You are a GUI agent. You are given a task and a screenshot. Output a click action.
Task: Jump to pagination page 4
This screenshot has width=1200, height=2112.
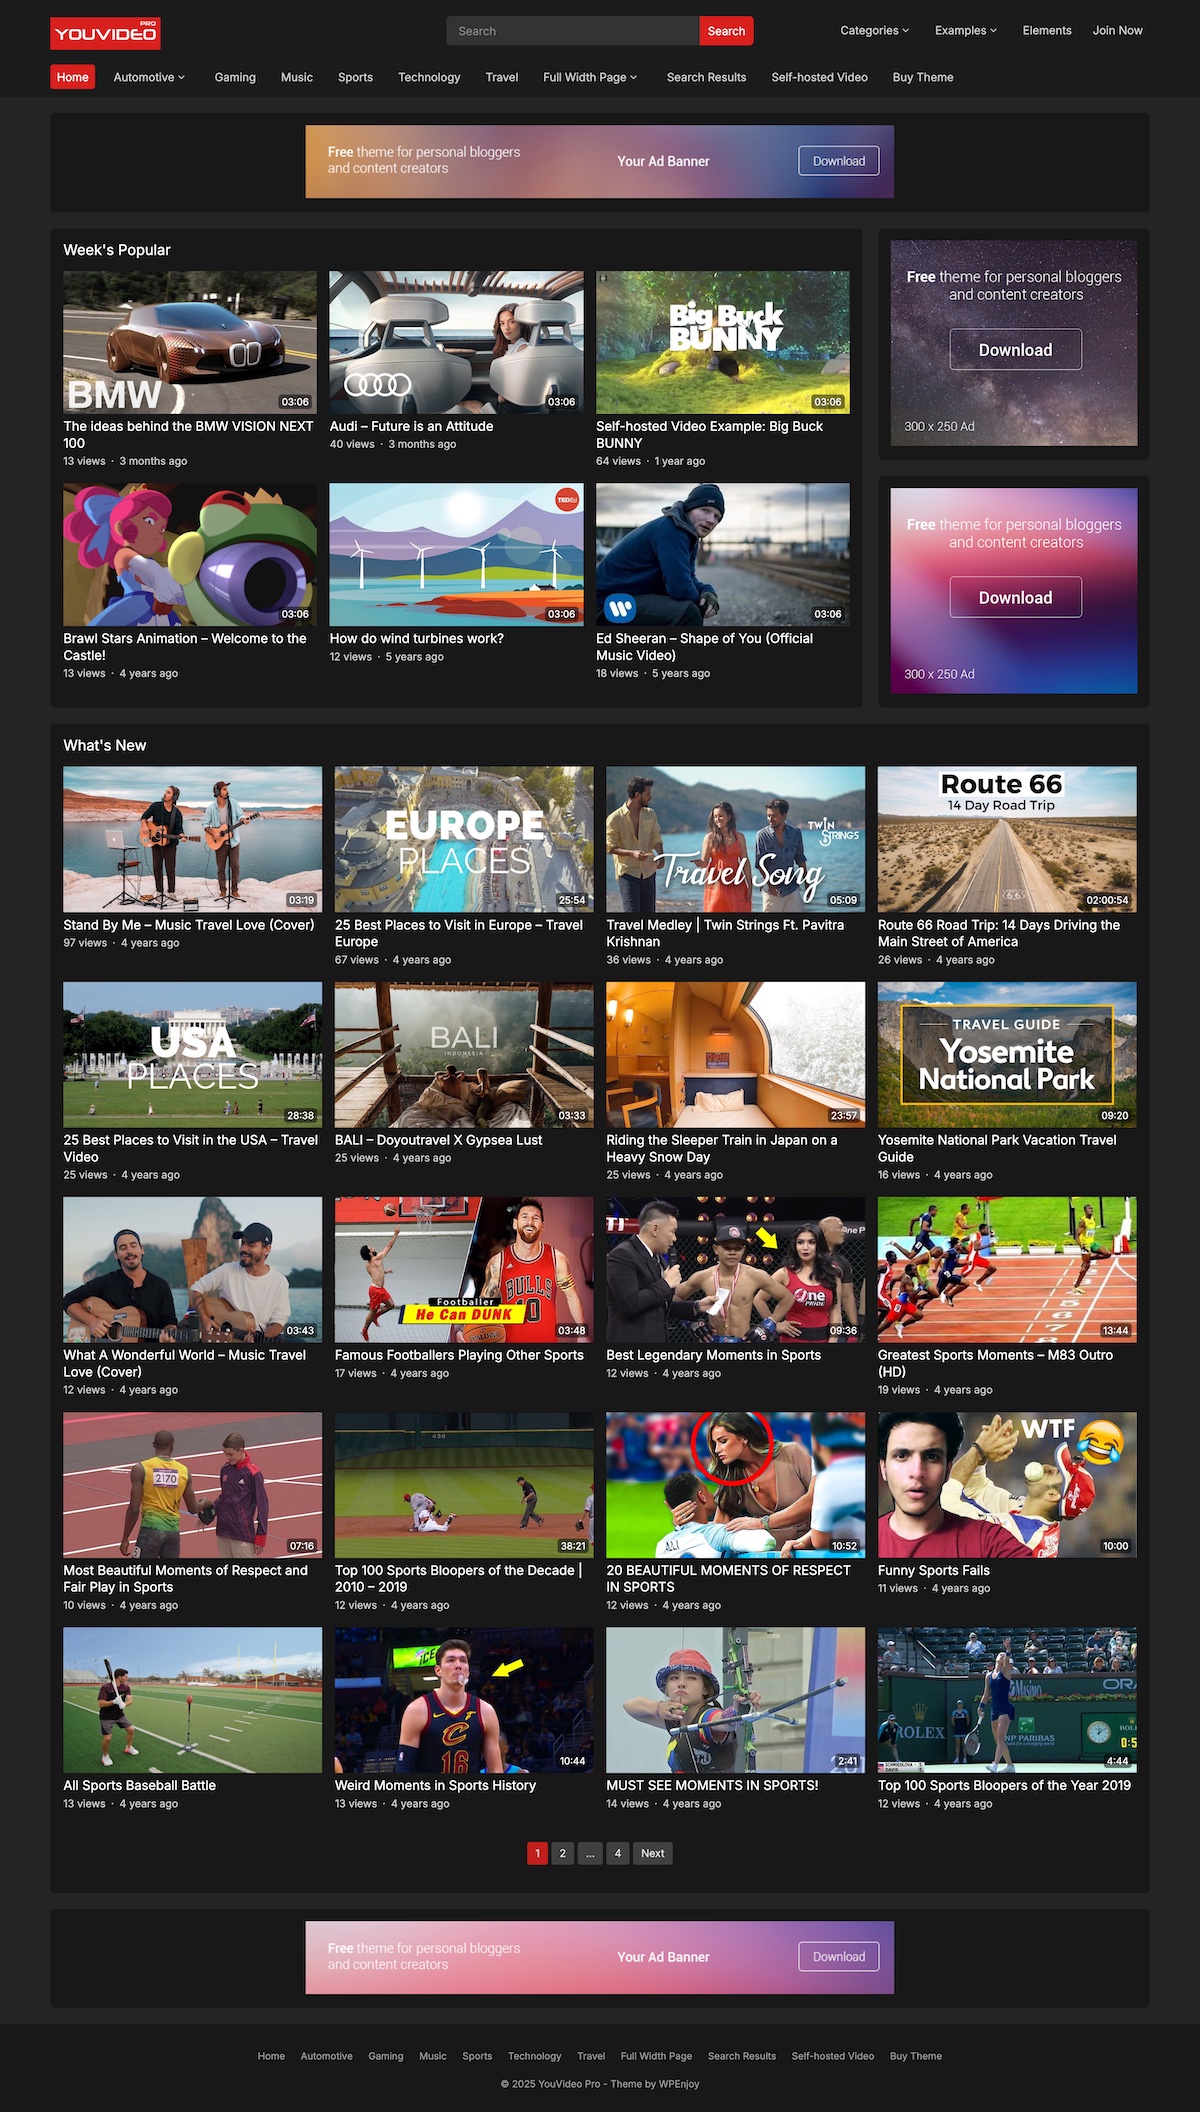[x=618, y=1853]
